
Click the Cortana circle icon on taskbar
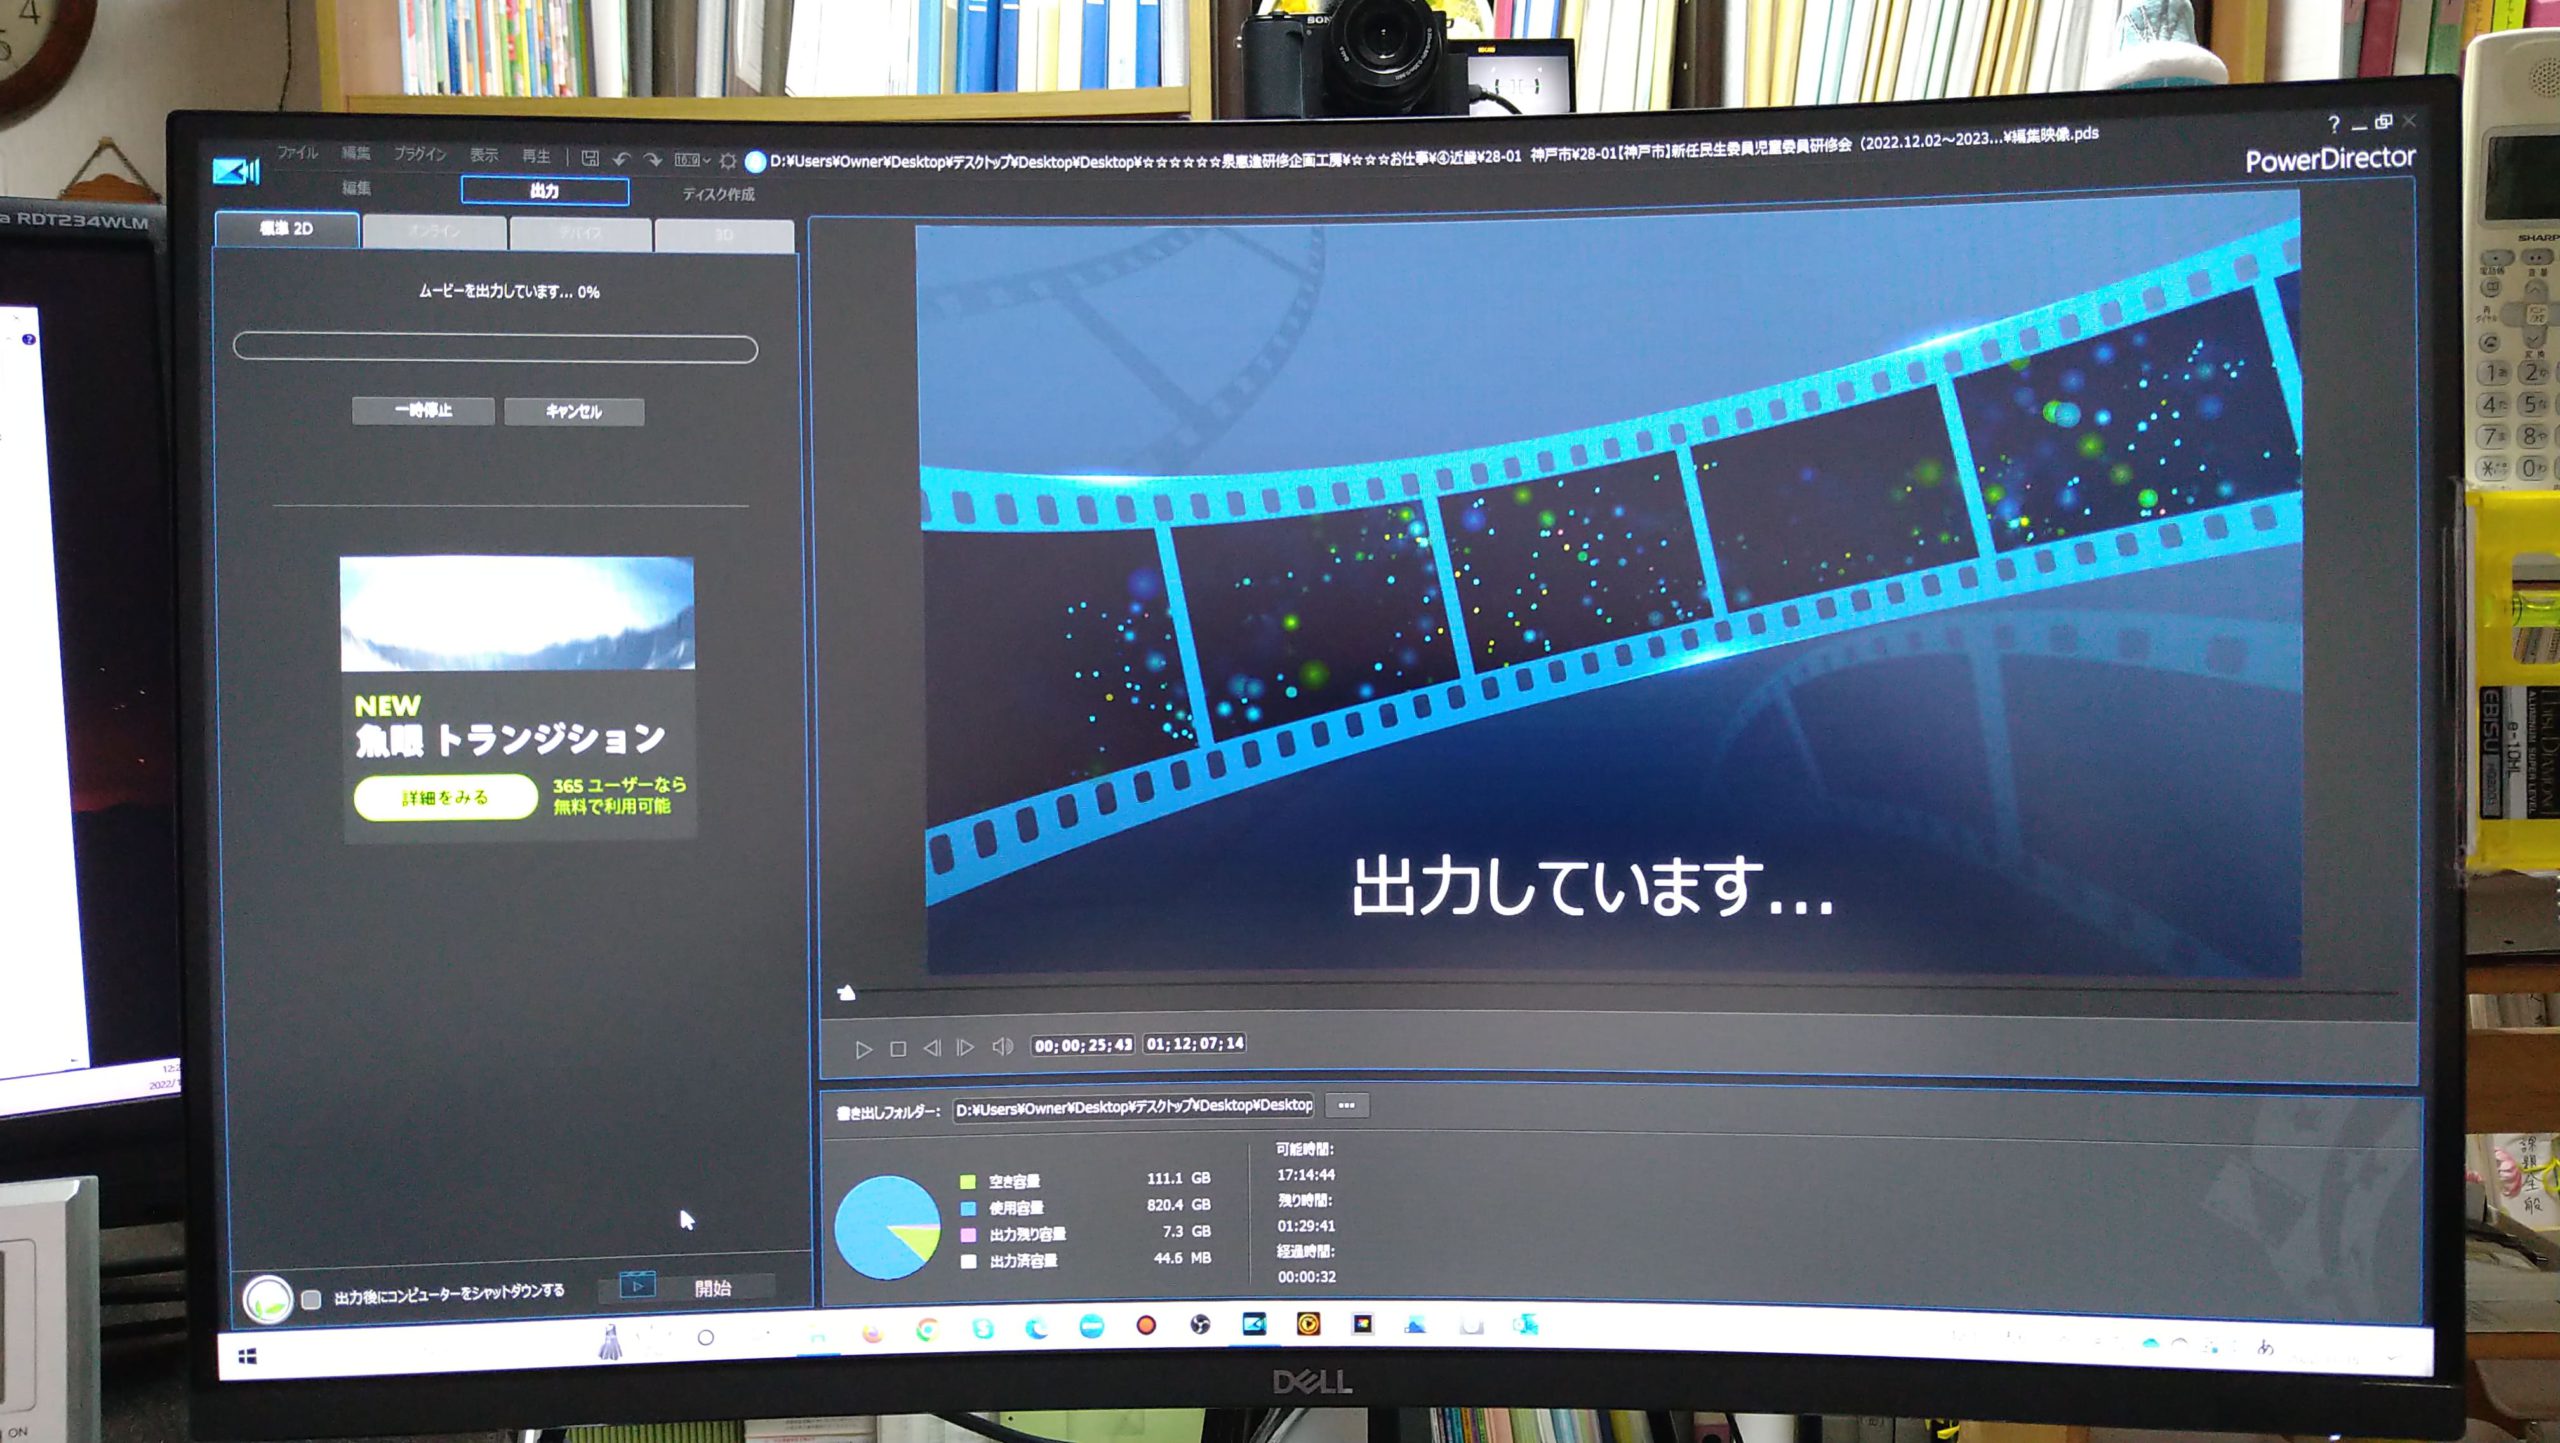pos(706,1338)
